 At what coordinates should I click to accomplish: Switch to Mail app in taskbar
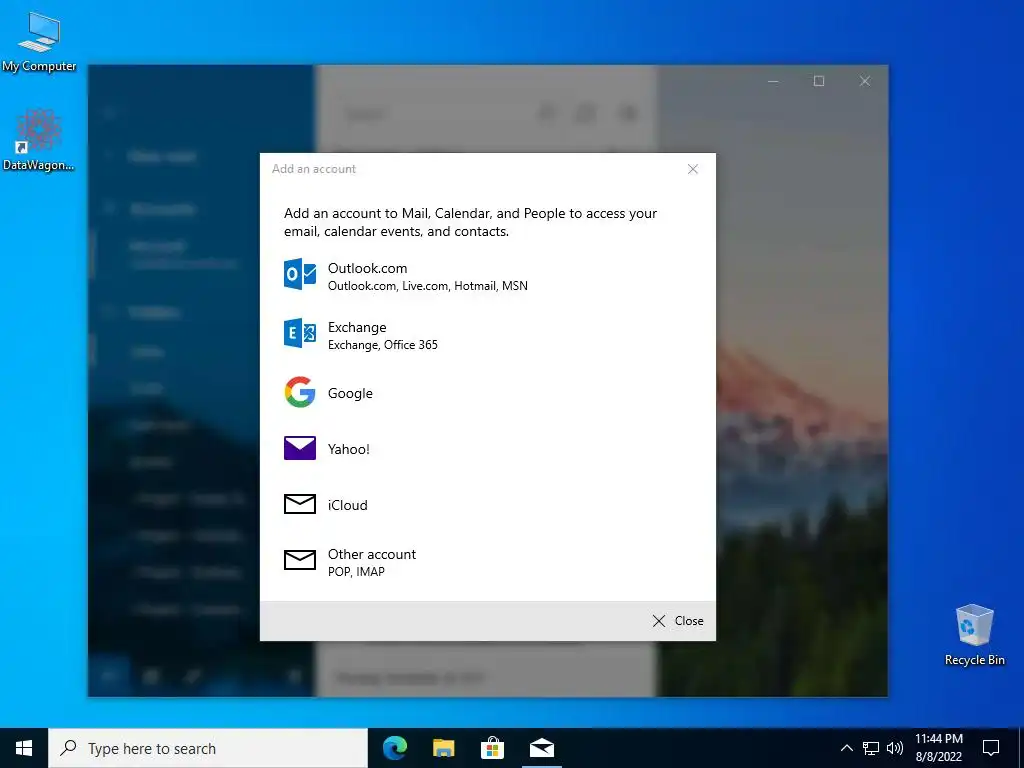tap(541, 748)
